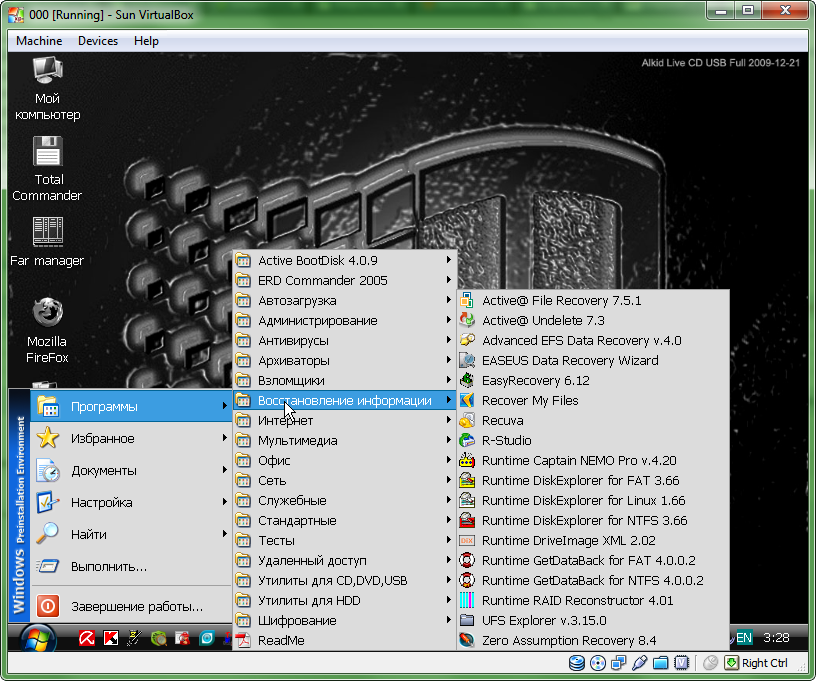Click the VirtualBox optical disk status icon

[x=597, y=663]
